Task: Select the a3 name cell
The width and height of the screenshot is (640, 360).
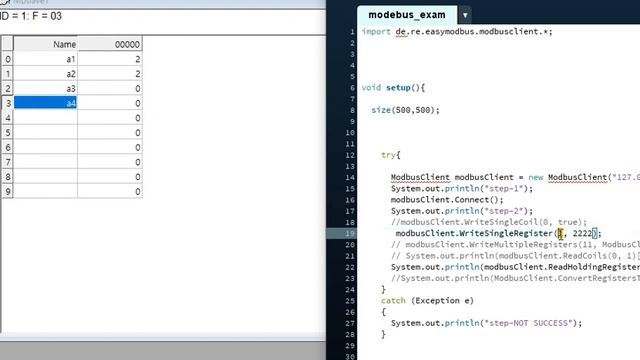Action: [x=45, y=89]
